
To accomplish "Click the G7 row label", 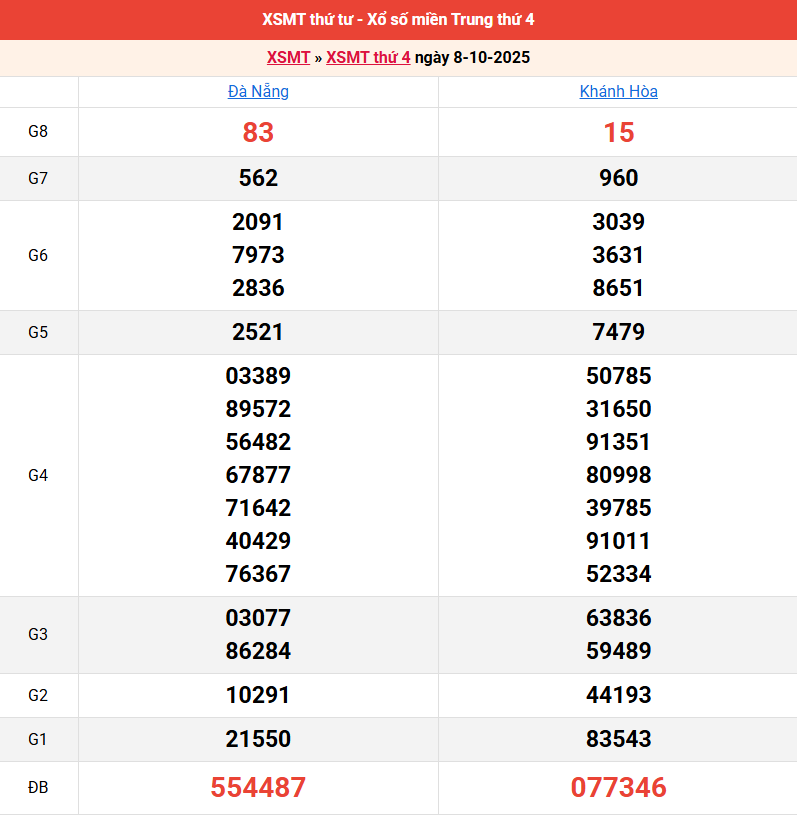I will click(38, 179).
